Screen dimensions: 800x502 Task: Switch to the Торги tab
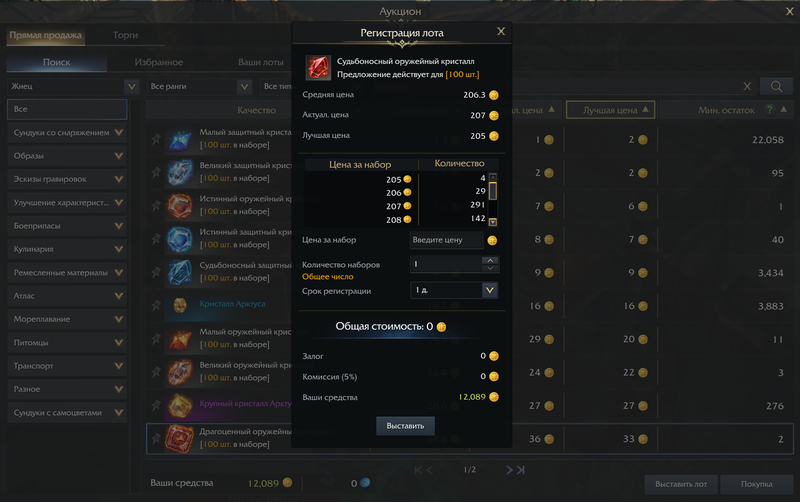click(126, 35)
